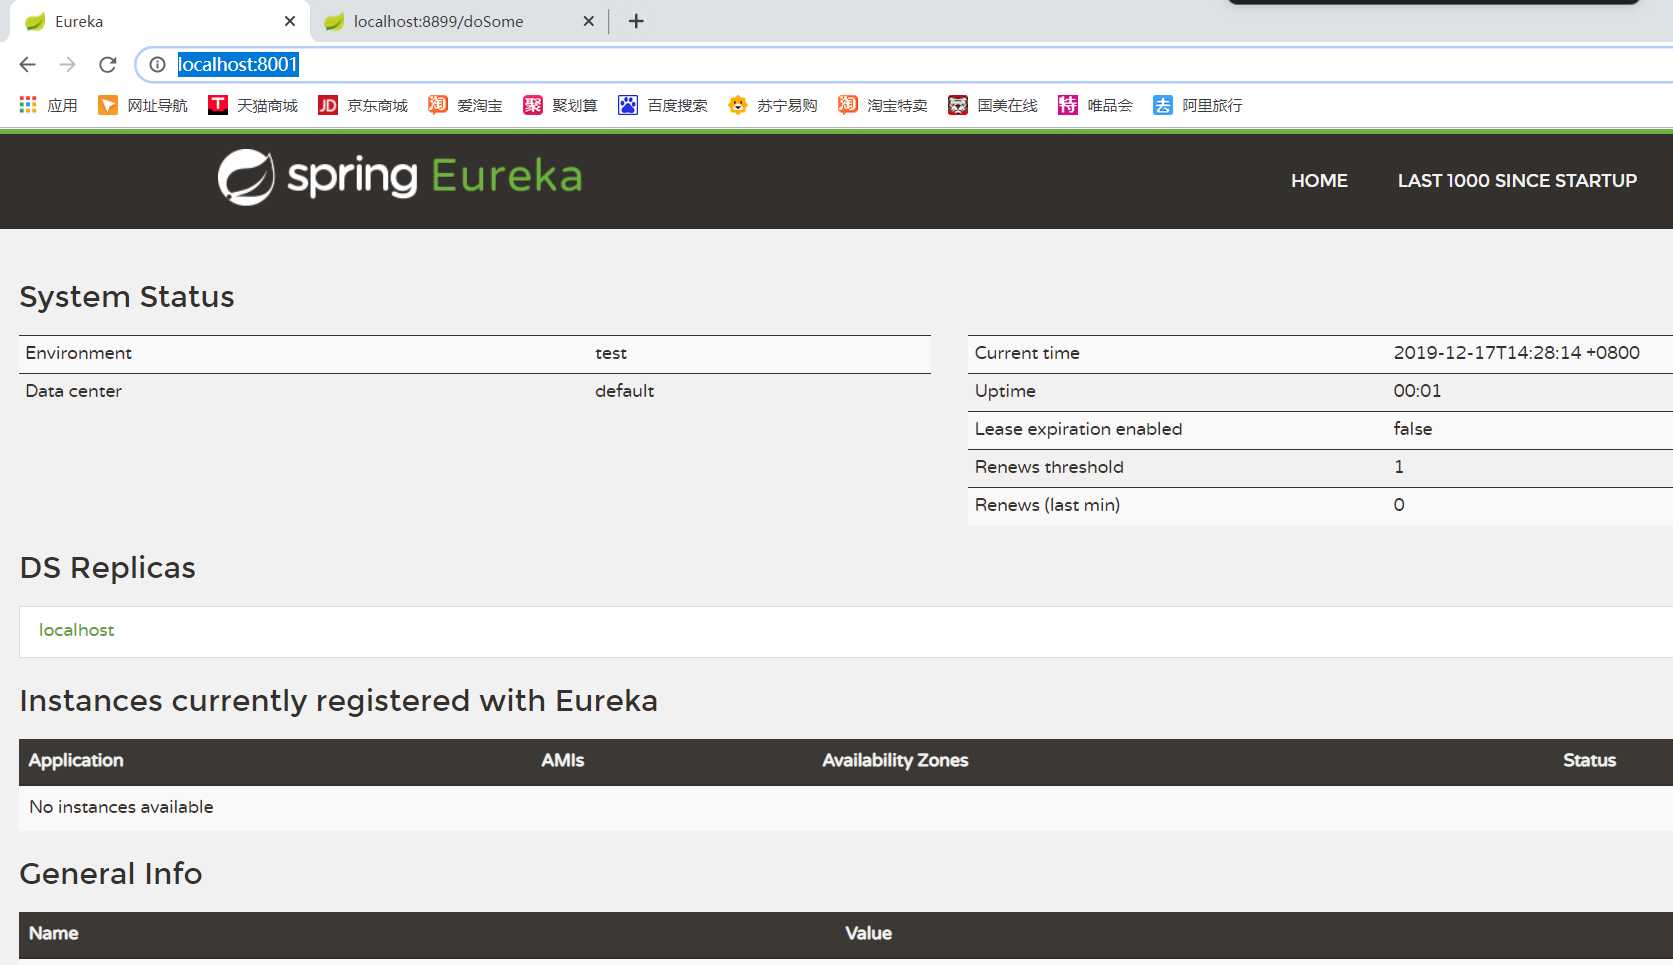Click the General Info Name column header
The width and height of the screenshot is (1673, 965).
coord(53,933)
